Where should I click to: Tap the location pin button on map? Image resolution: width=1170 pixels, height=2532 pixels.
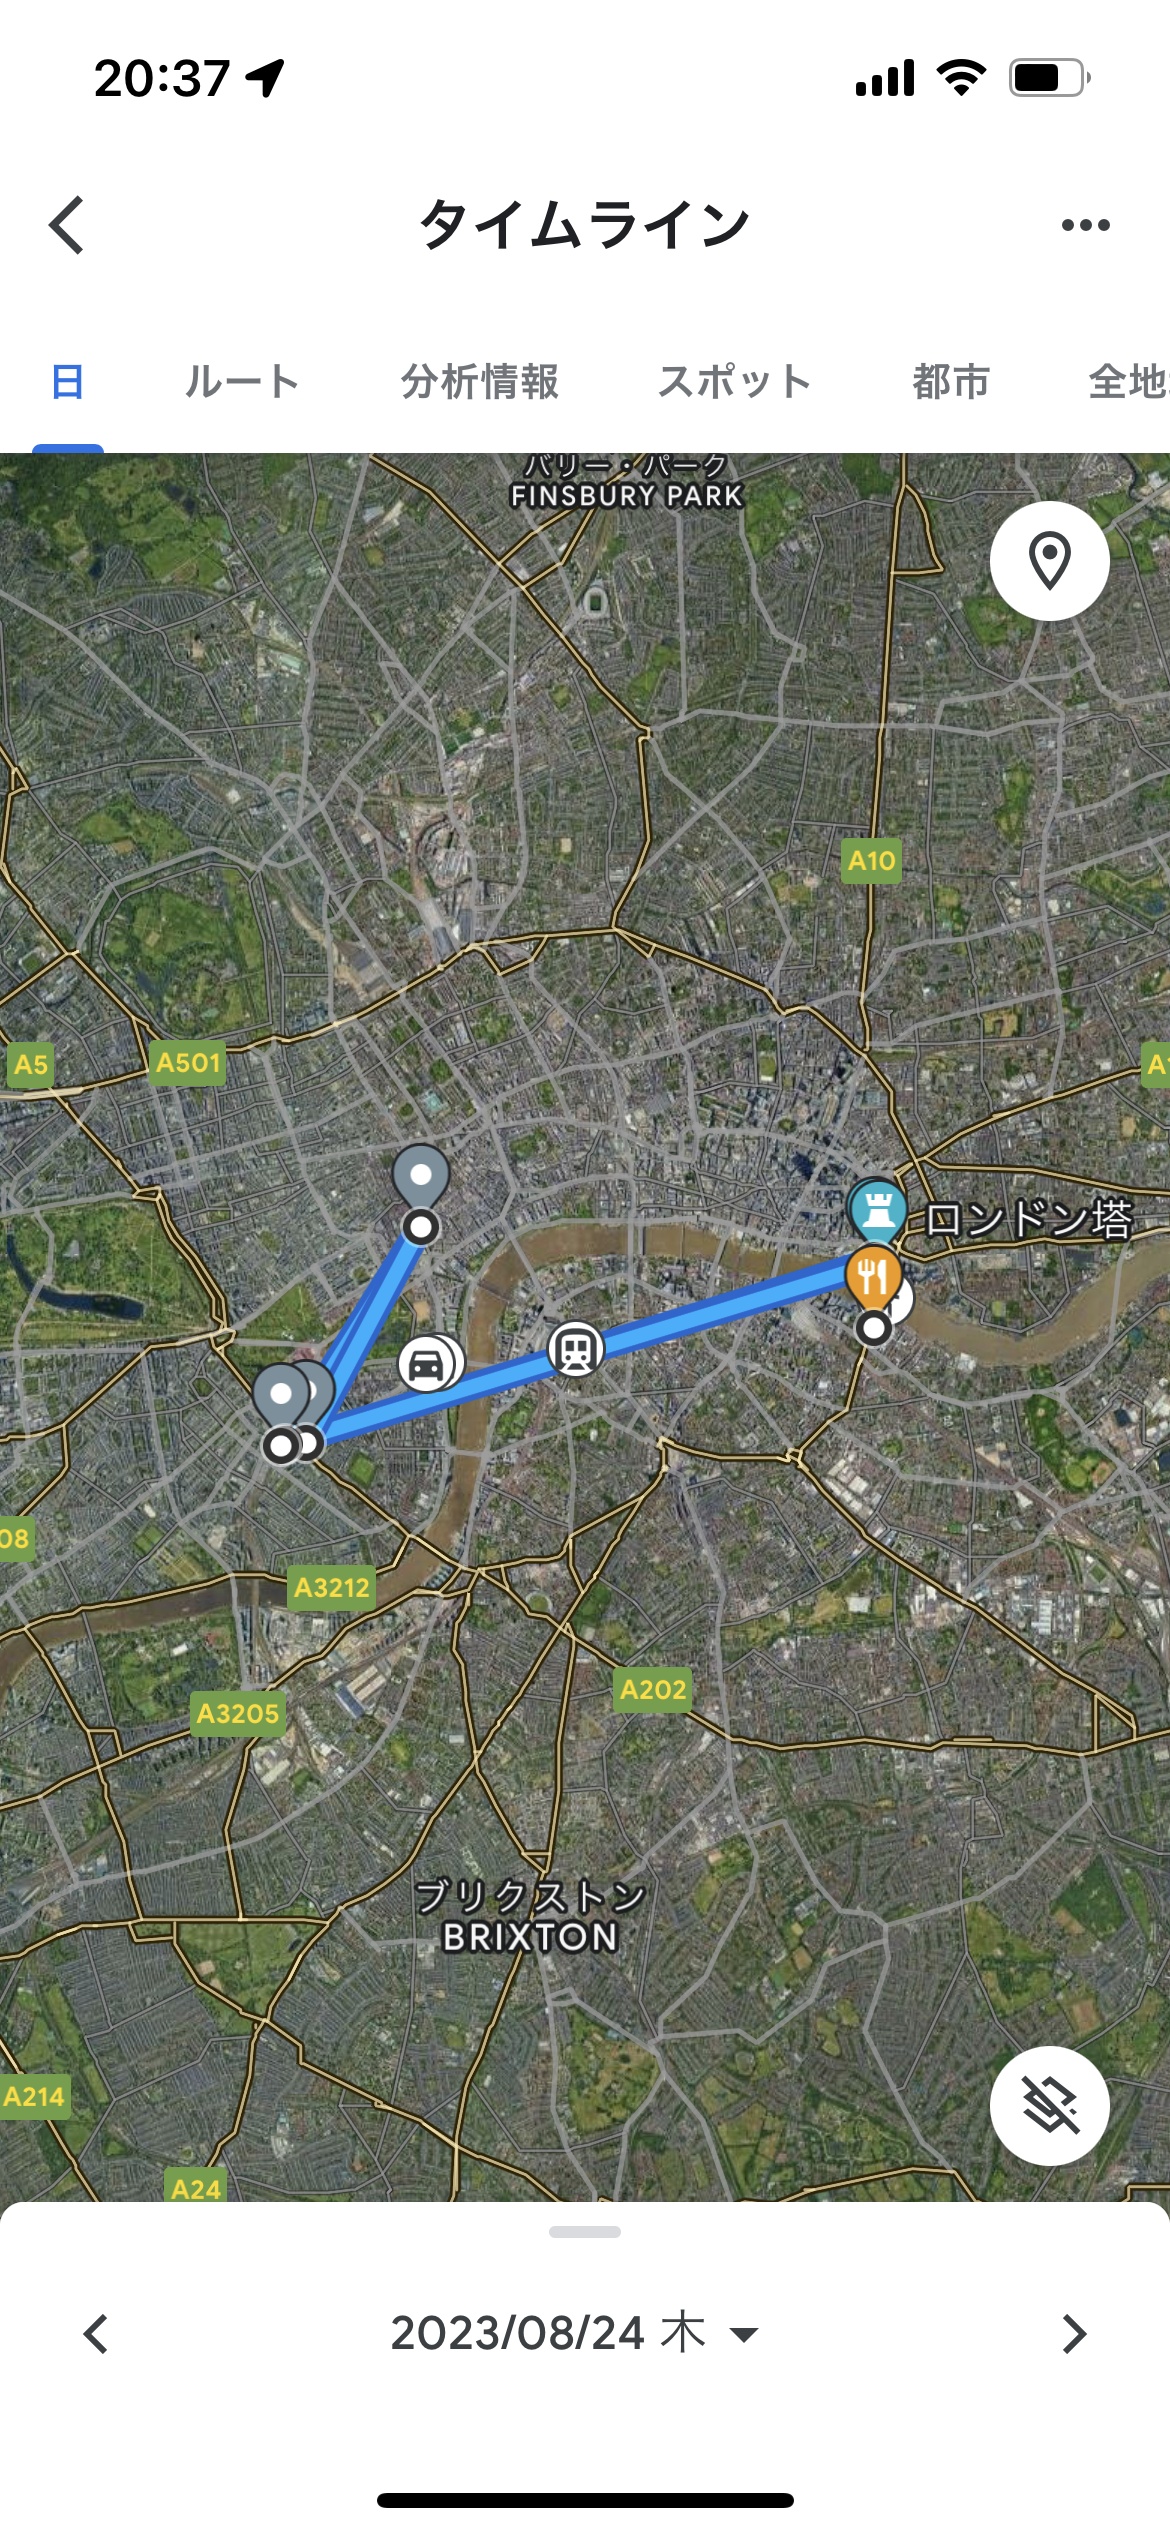(1050, 561)
